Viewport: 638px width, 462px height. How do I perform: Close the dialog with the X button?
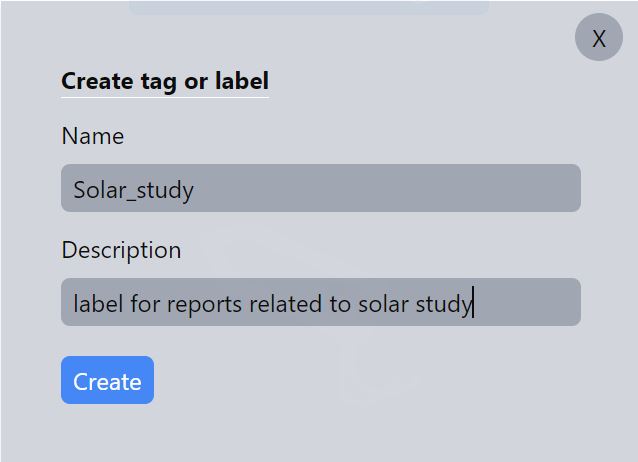point(599,39)
